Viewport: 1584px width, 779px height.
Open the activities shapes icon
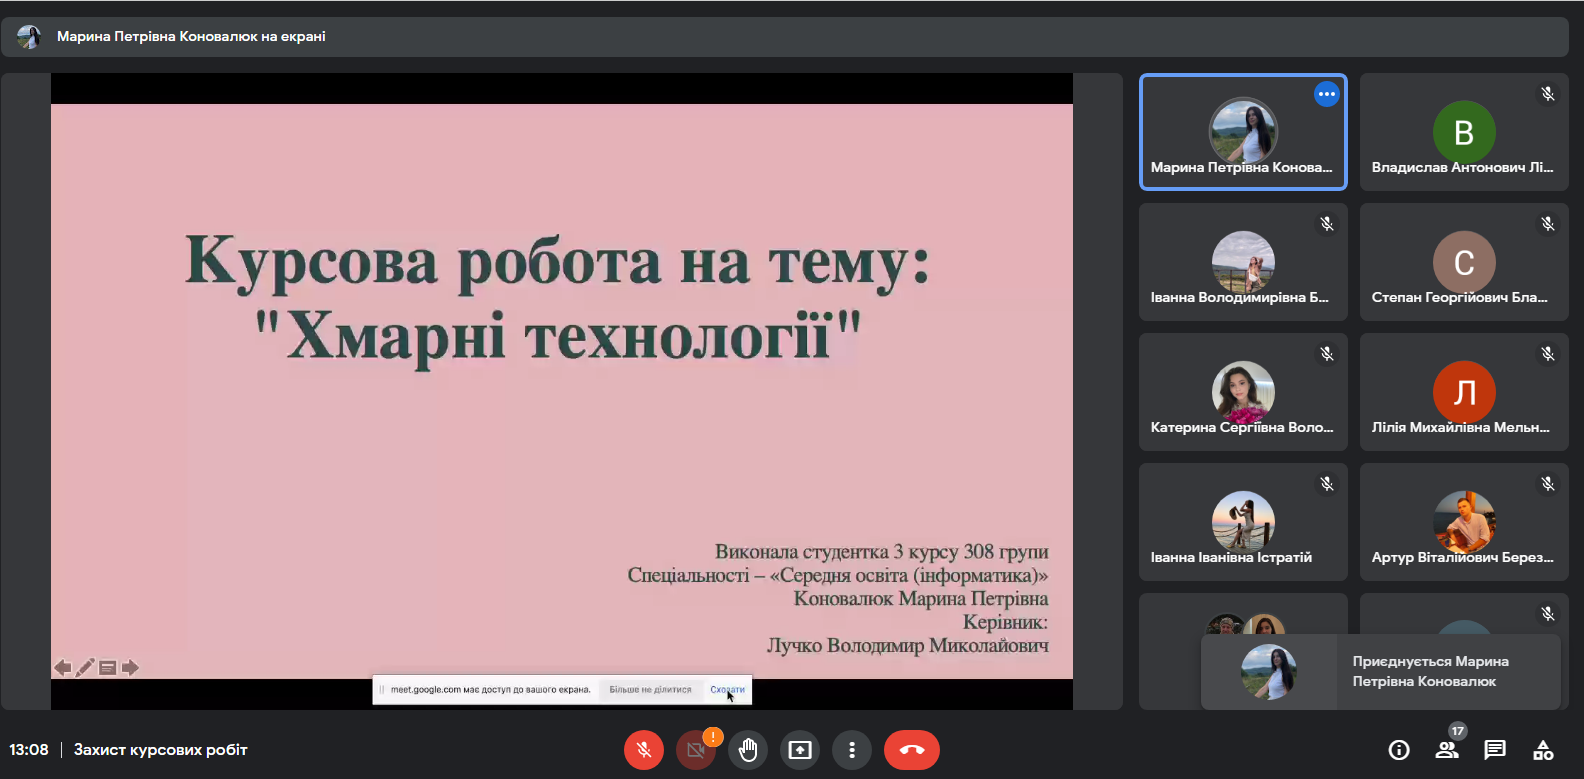[1543, 750]
